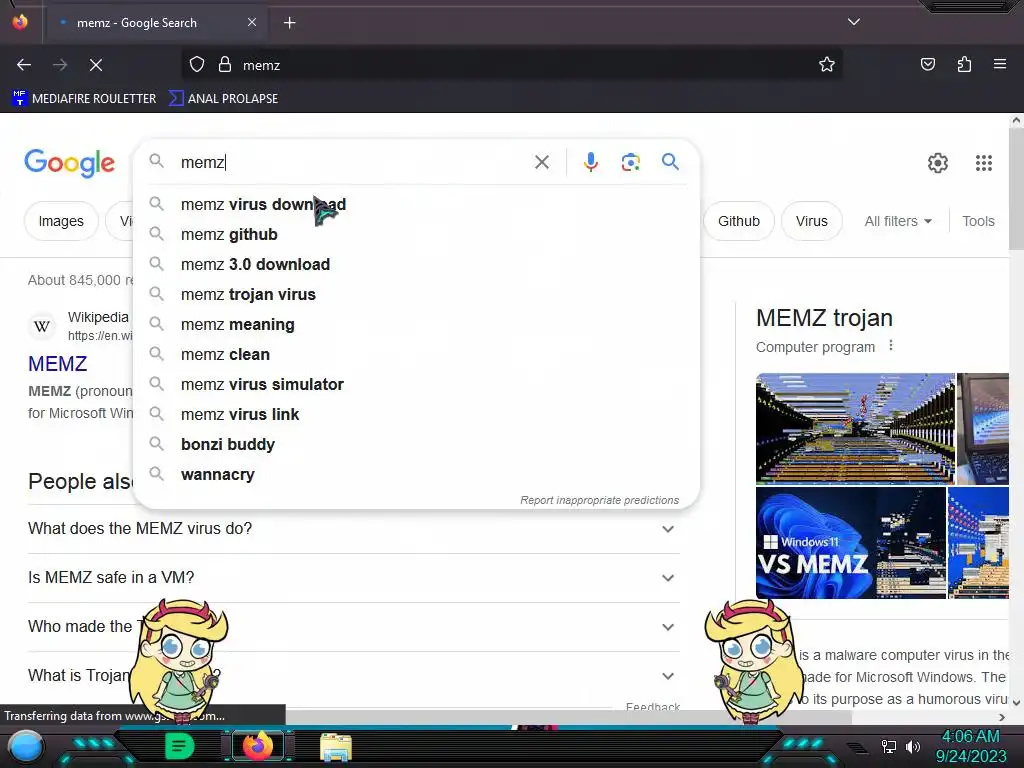Expand the Who made the question
This screenshot has height=768, width=1024.
click(x=353, y=627)
